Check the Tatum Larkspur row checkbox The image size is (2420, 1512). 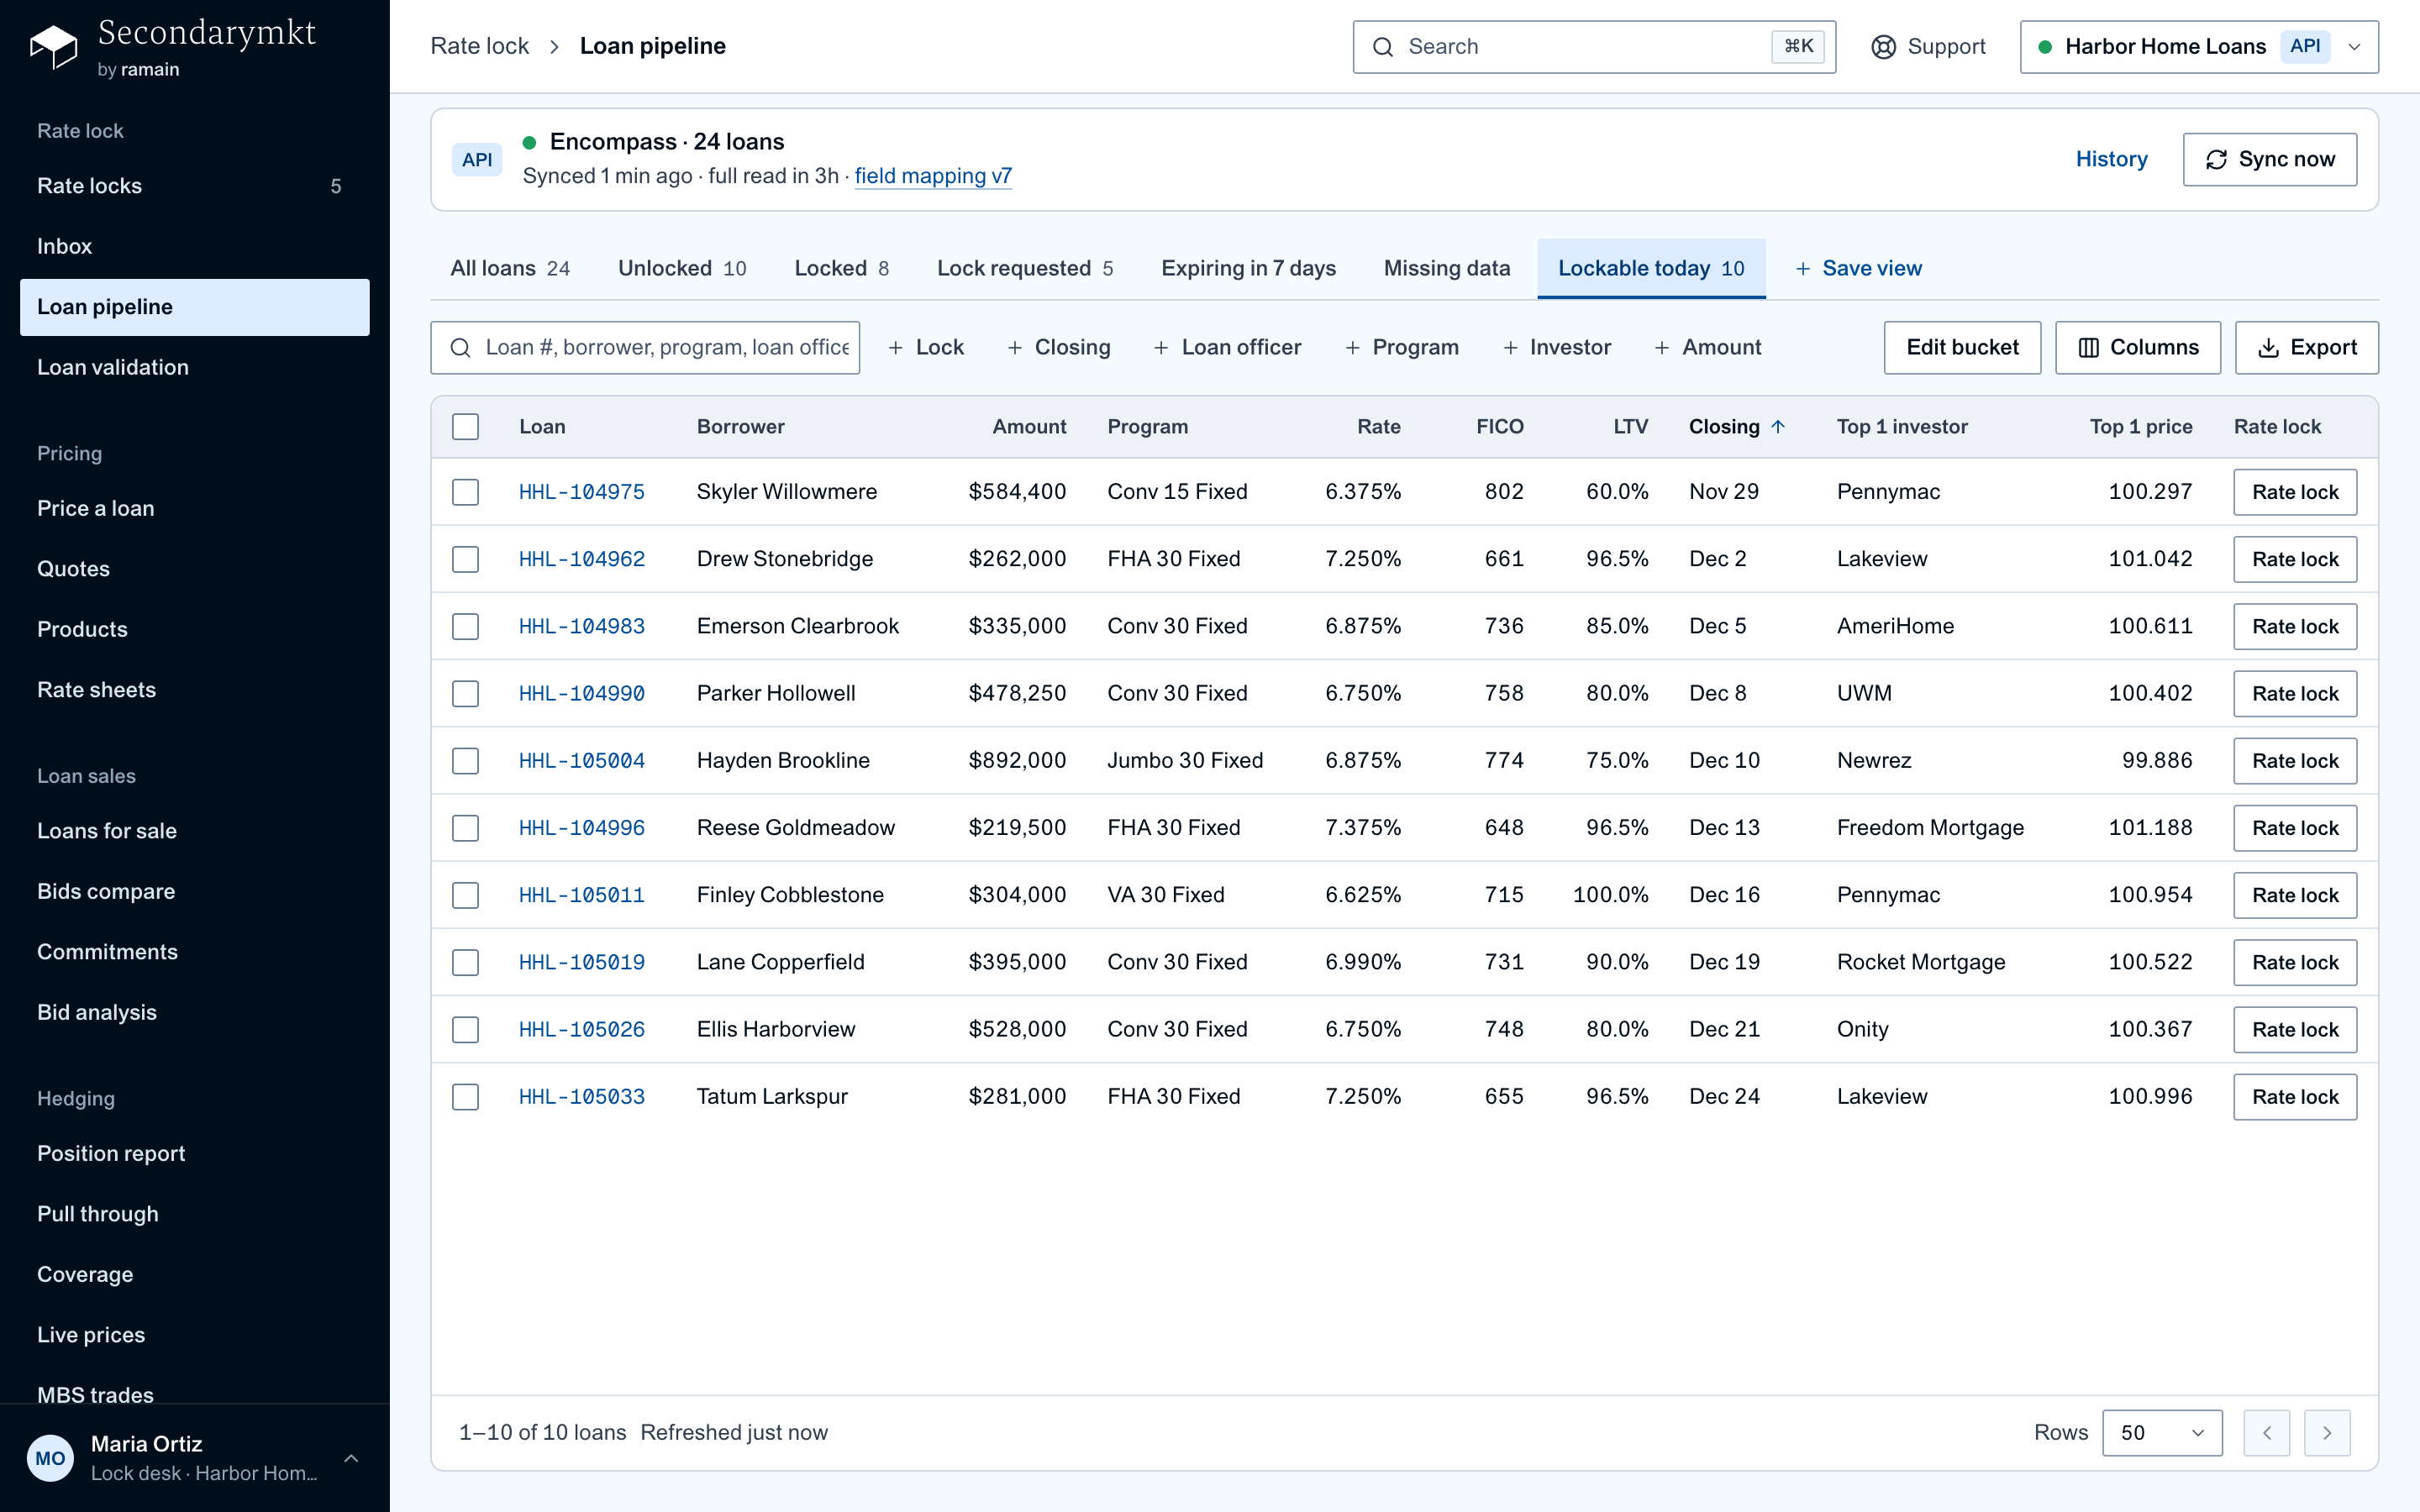tap(465, 1097)
